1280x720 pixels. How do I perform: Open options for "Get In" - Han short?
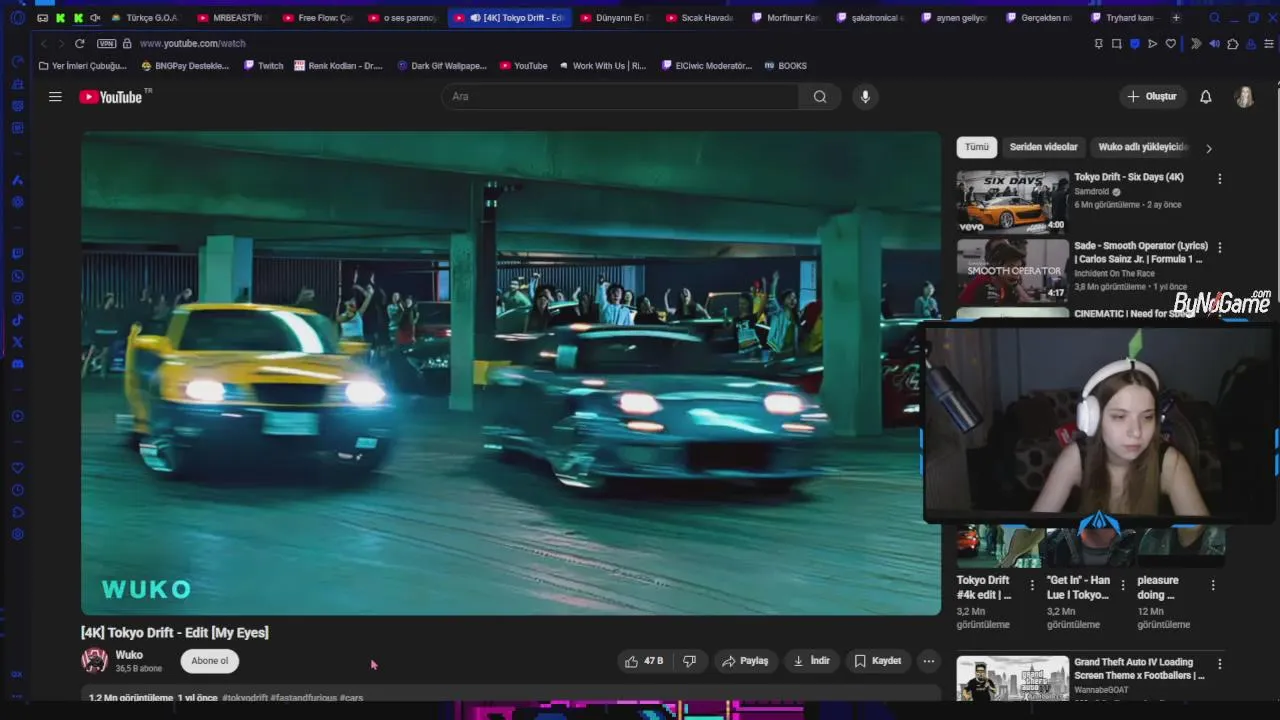[x=1122, y=585]
